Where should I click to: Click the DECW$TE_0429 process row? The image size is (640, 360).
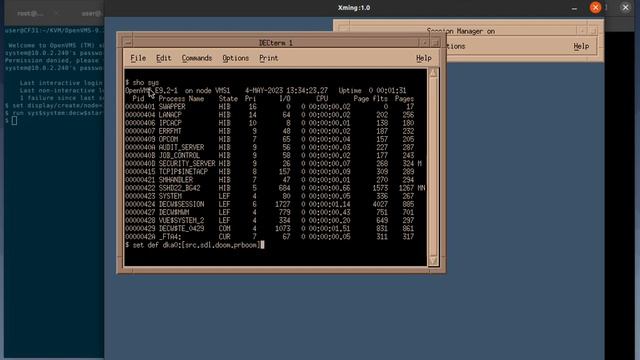tap(270, 229)
